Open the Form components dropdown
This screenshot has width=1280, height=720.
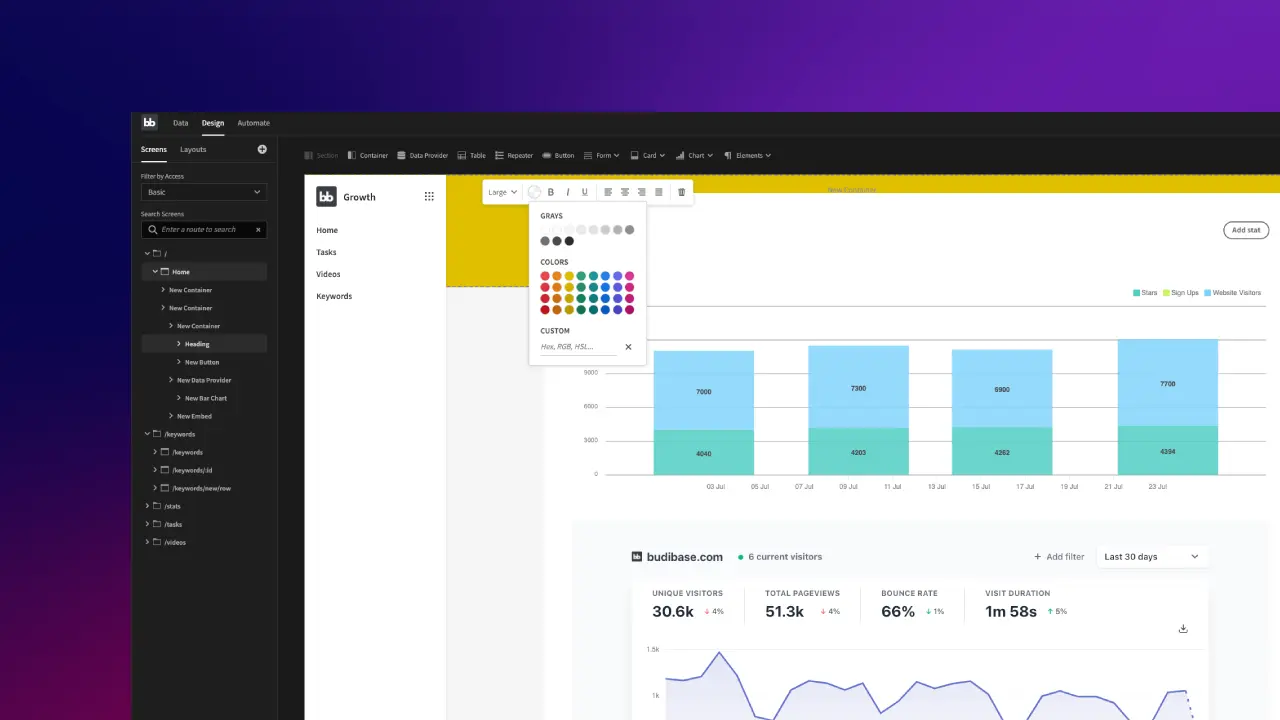coord(601,155)
